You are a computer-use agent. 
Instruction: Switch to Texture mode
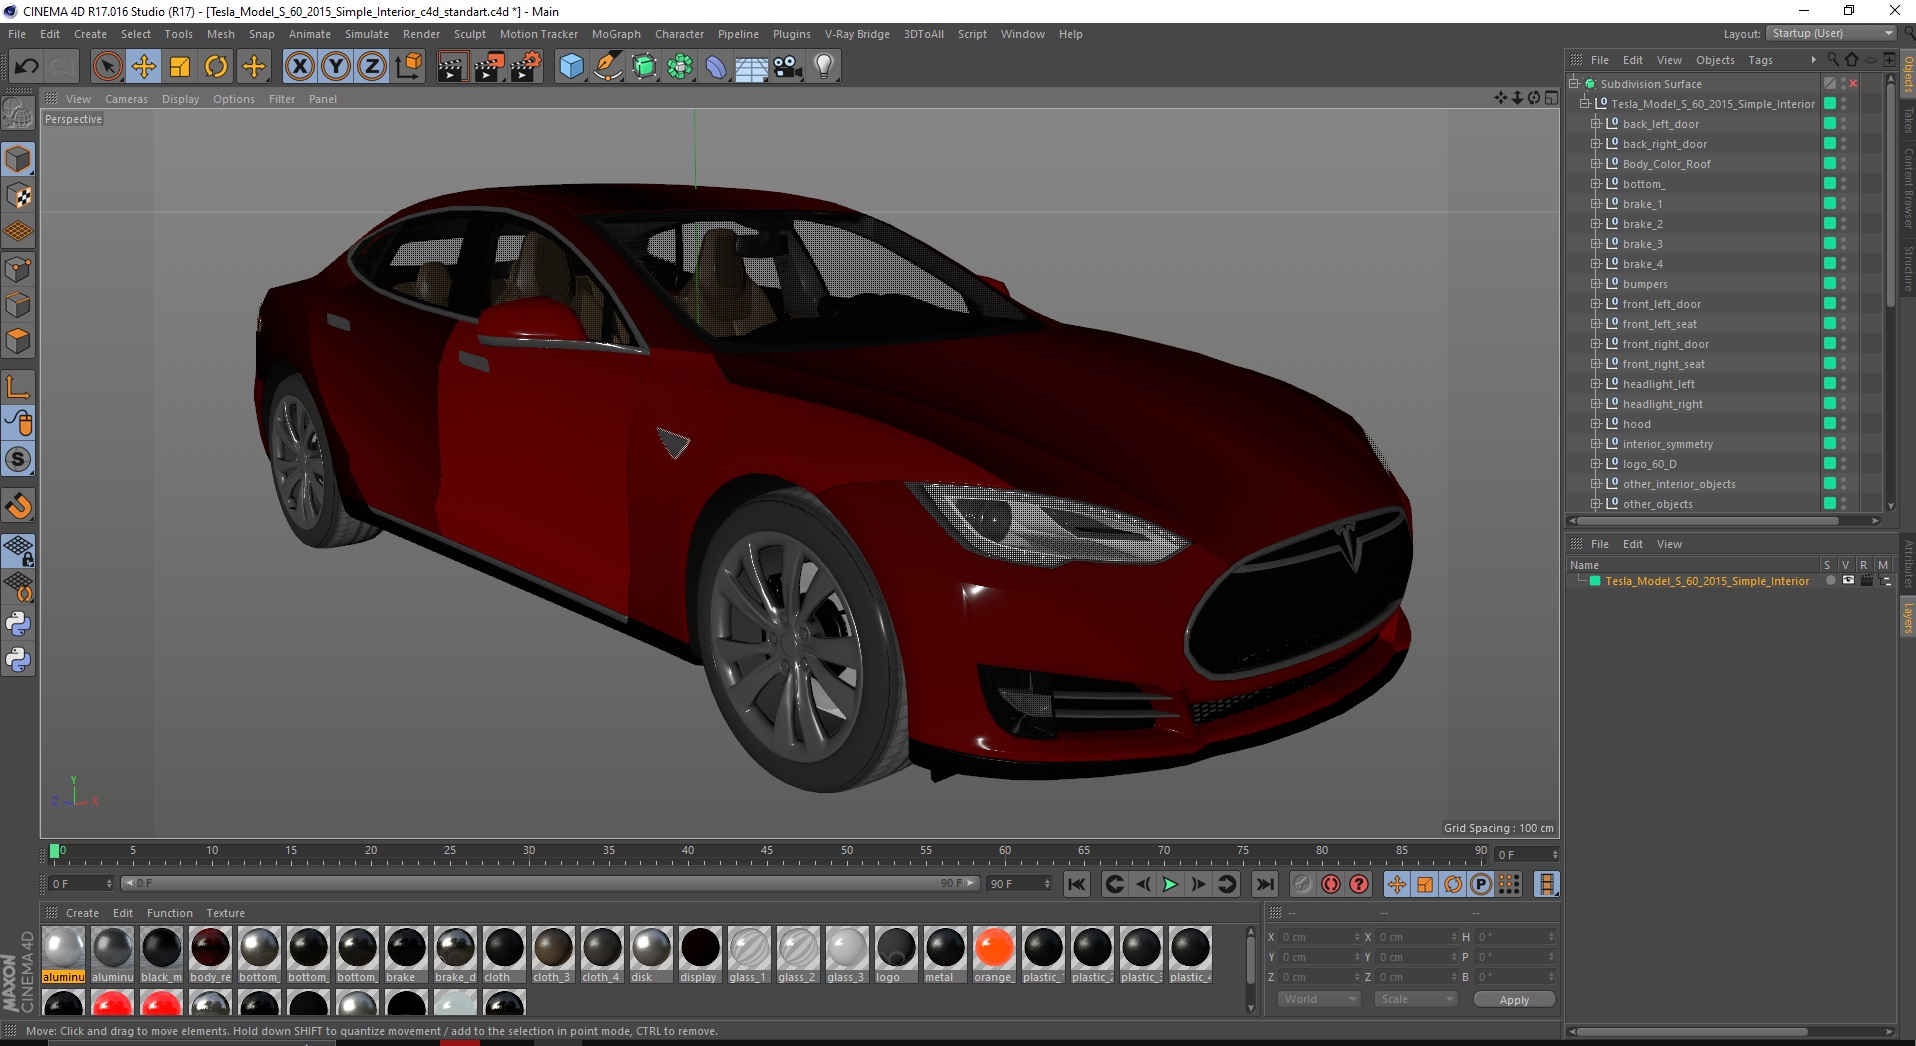point(18,196)
